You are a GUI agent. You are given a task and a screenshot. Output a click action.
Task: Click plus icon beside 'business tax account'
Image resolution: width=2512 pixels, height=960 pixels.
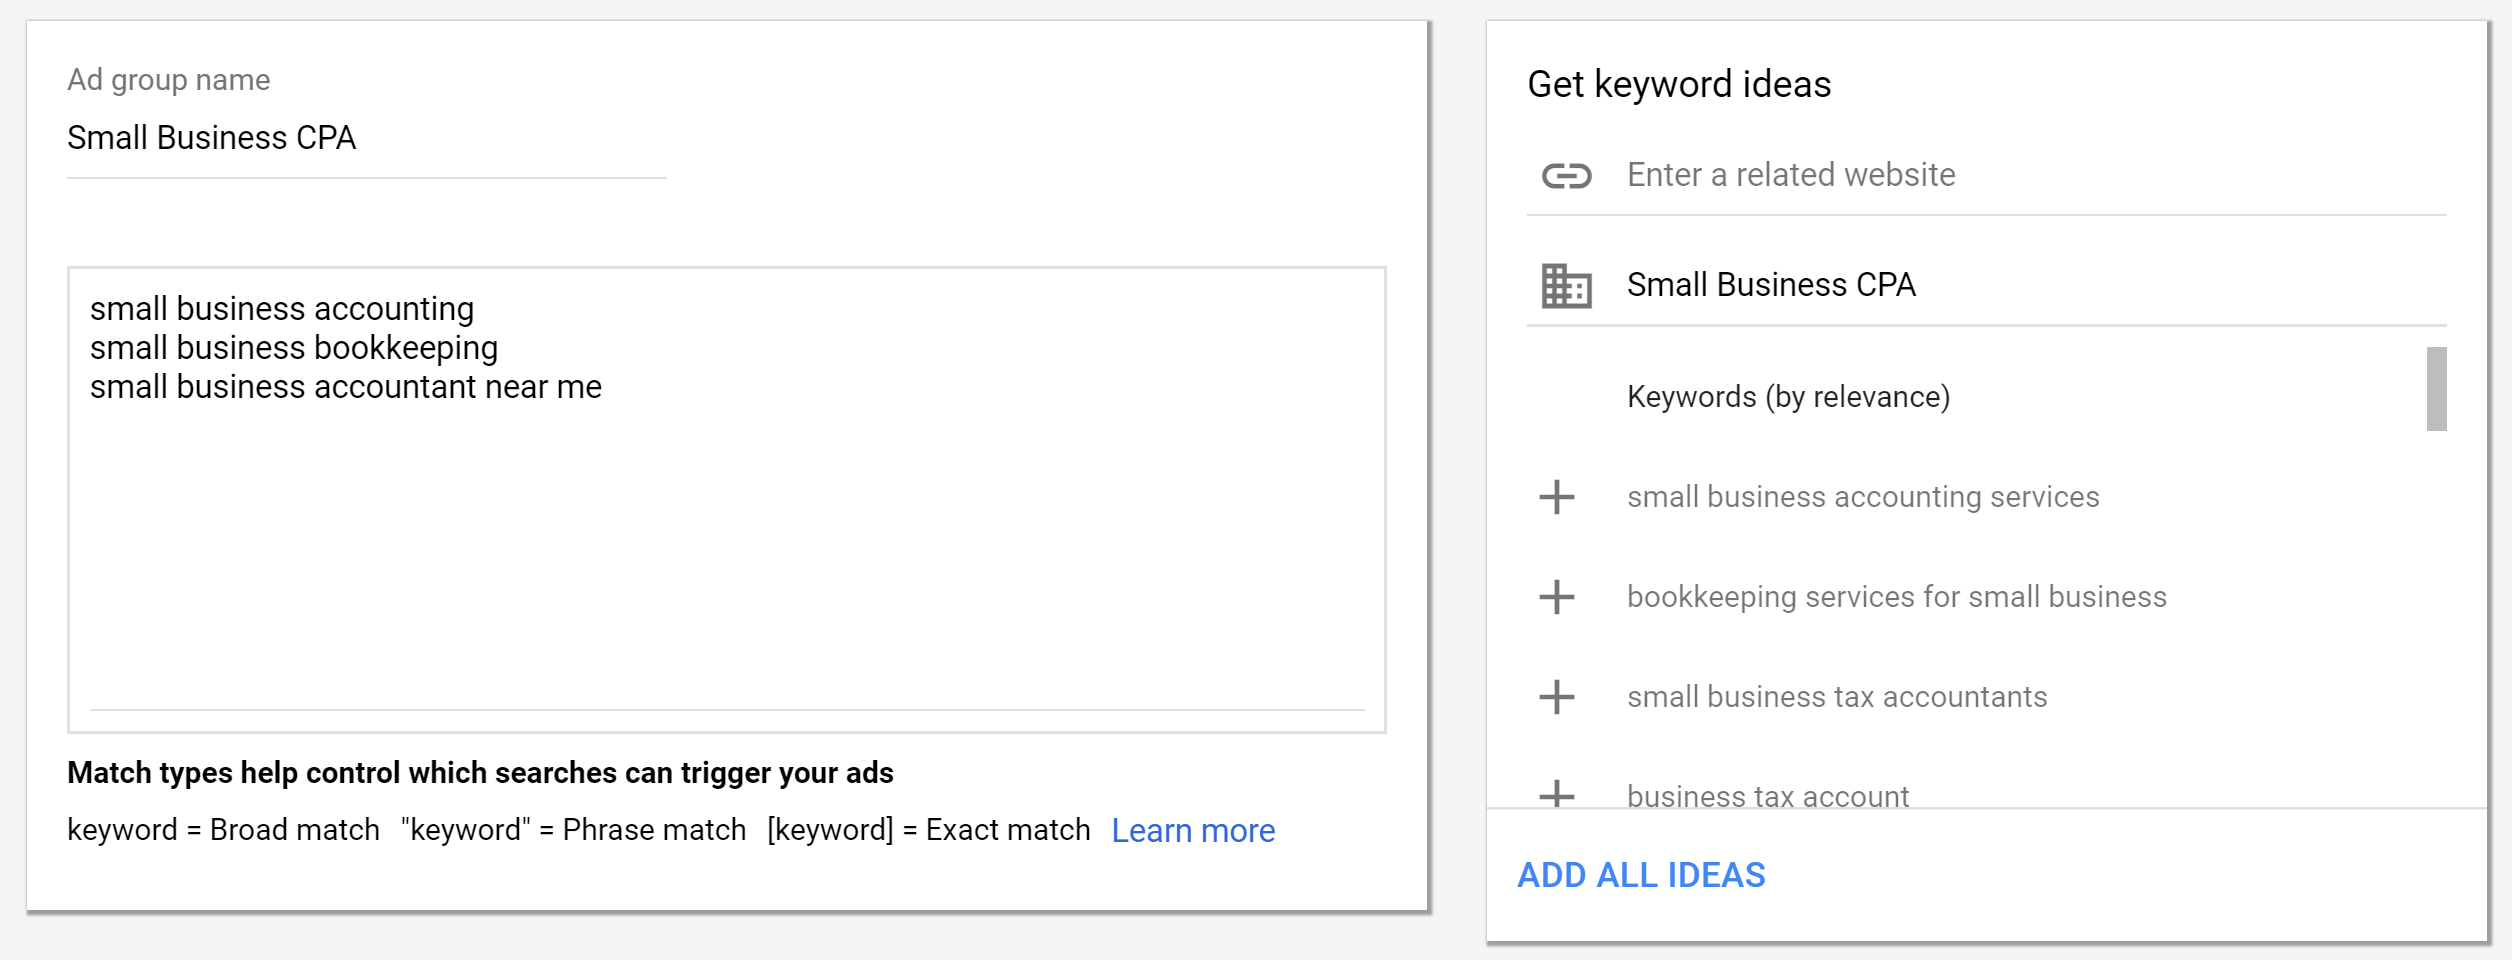[1556, 795]
